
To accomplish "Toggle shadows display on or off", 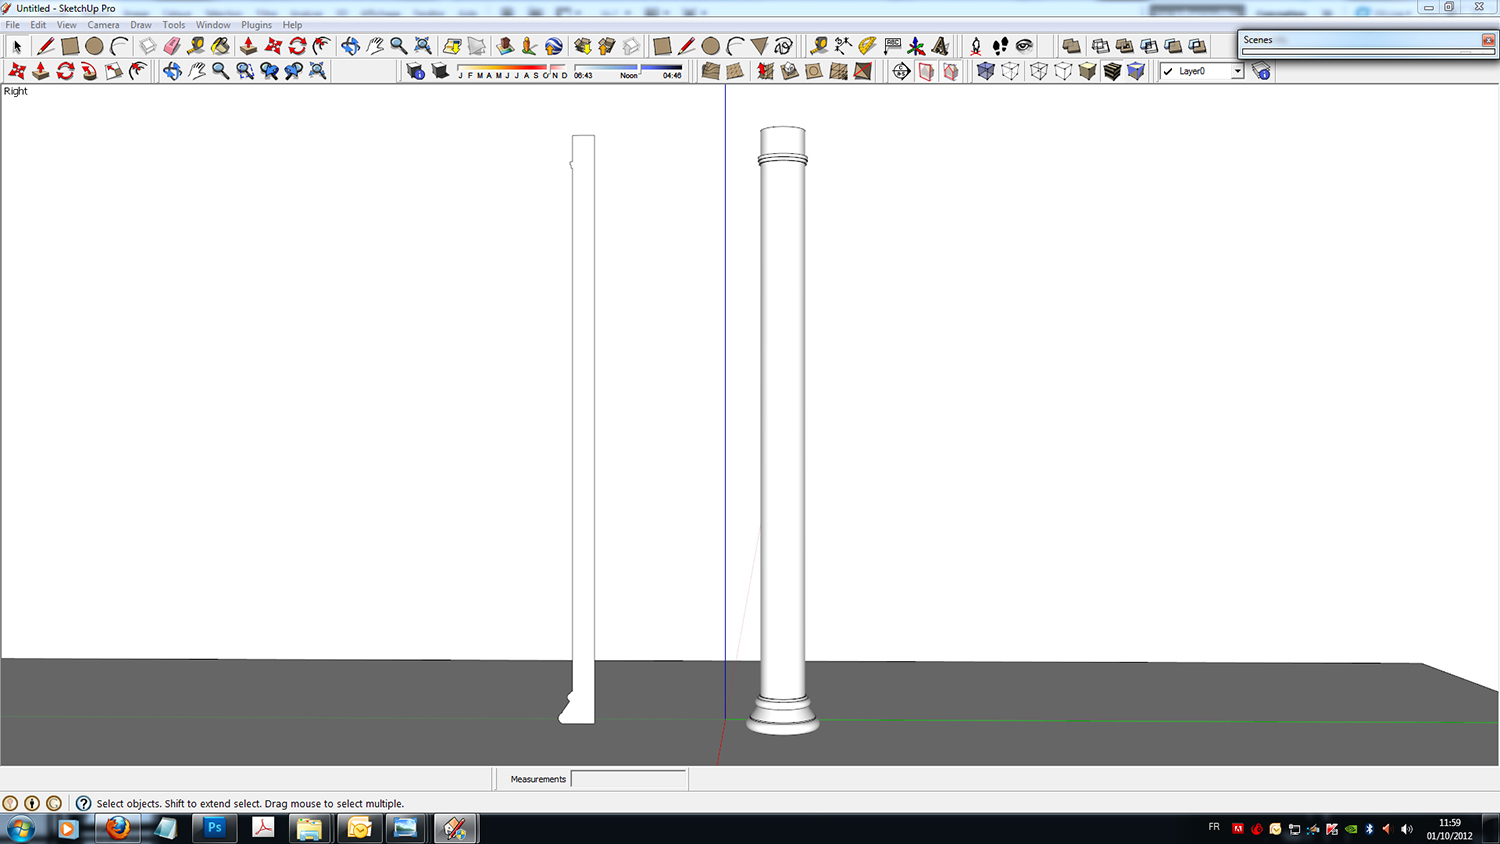I will pos(440,71).
